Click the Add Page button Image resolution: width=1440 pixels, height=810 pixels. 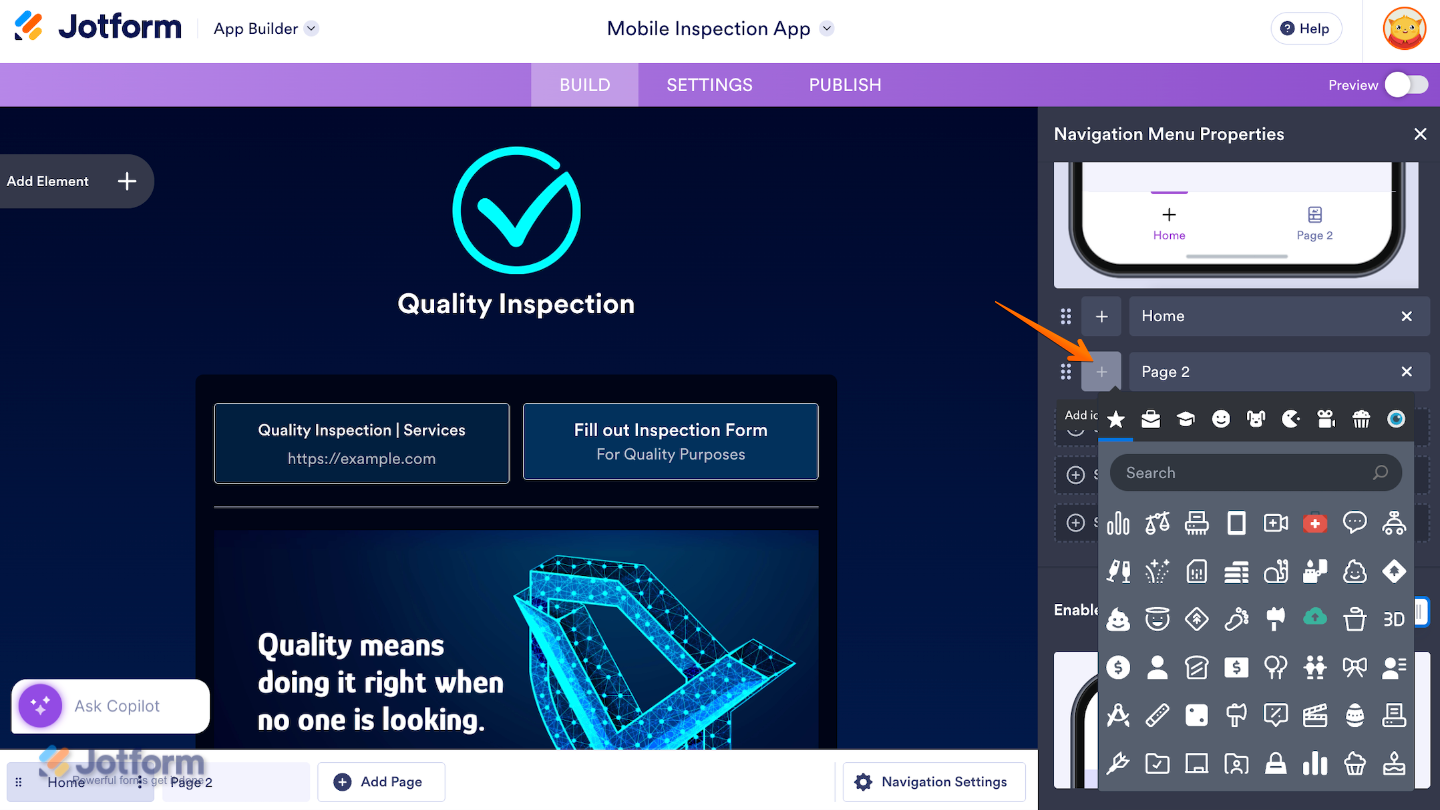pyautogui.click(x=381, y=781)
